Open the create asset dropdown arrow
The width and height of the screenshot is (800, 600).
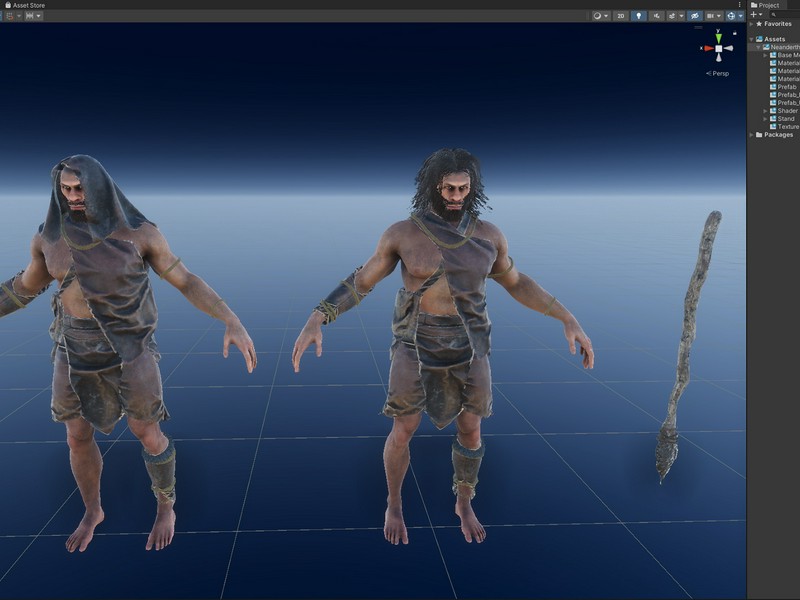click(x=760, y=14)
